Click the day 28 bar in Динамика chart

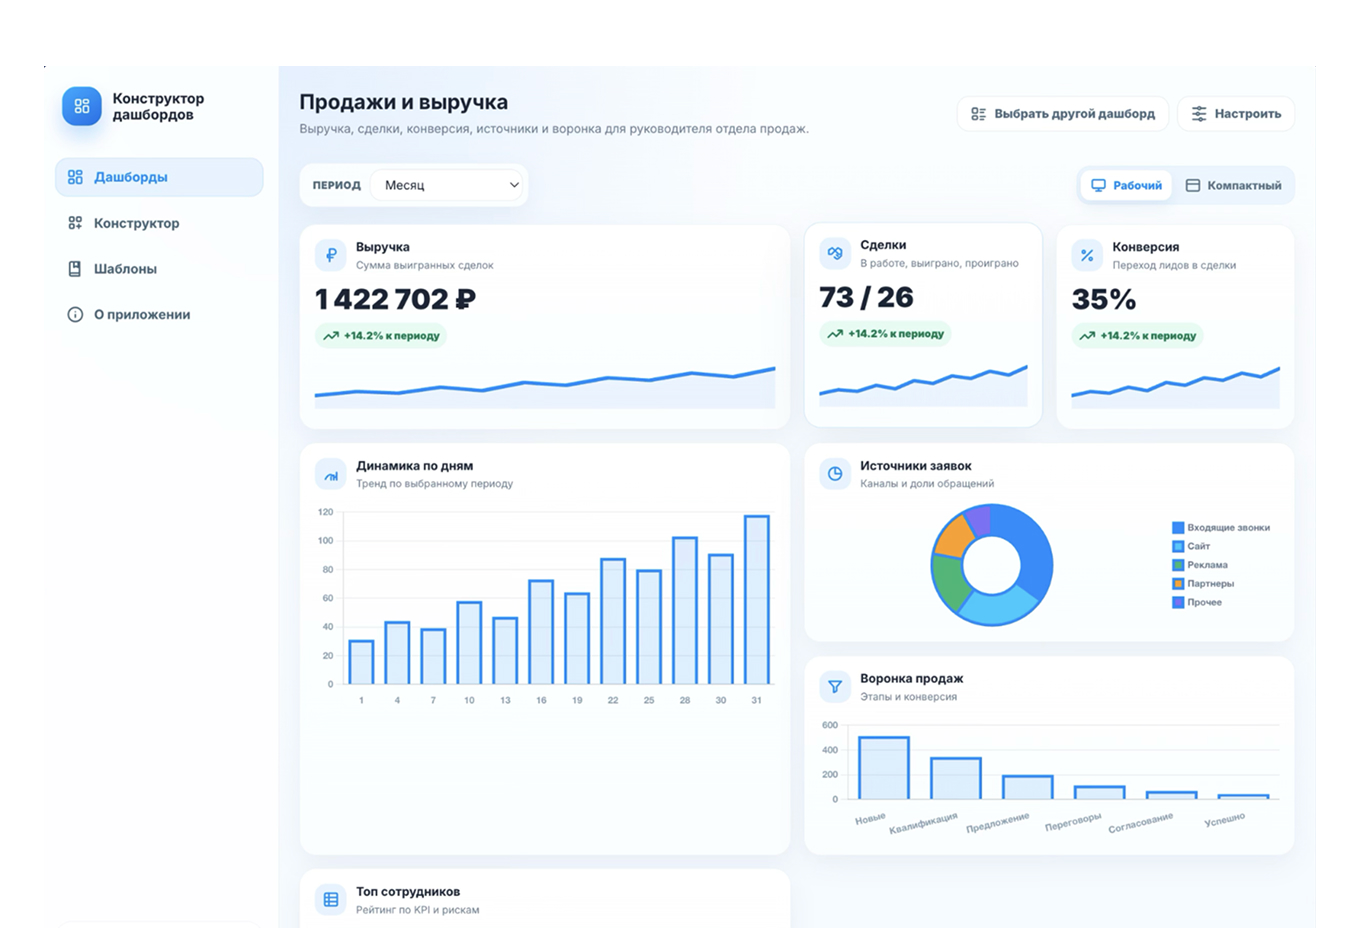point(685,611)
